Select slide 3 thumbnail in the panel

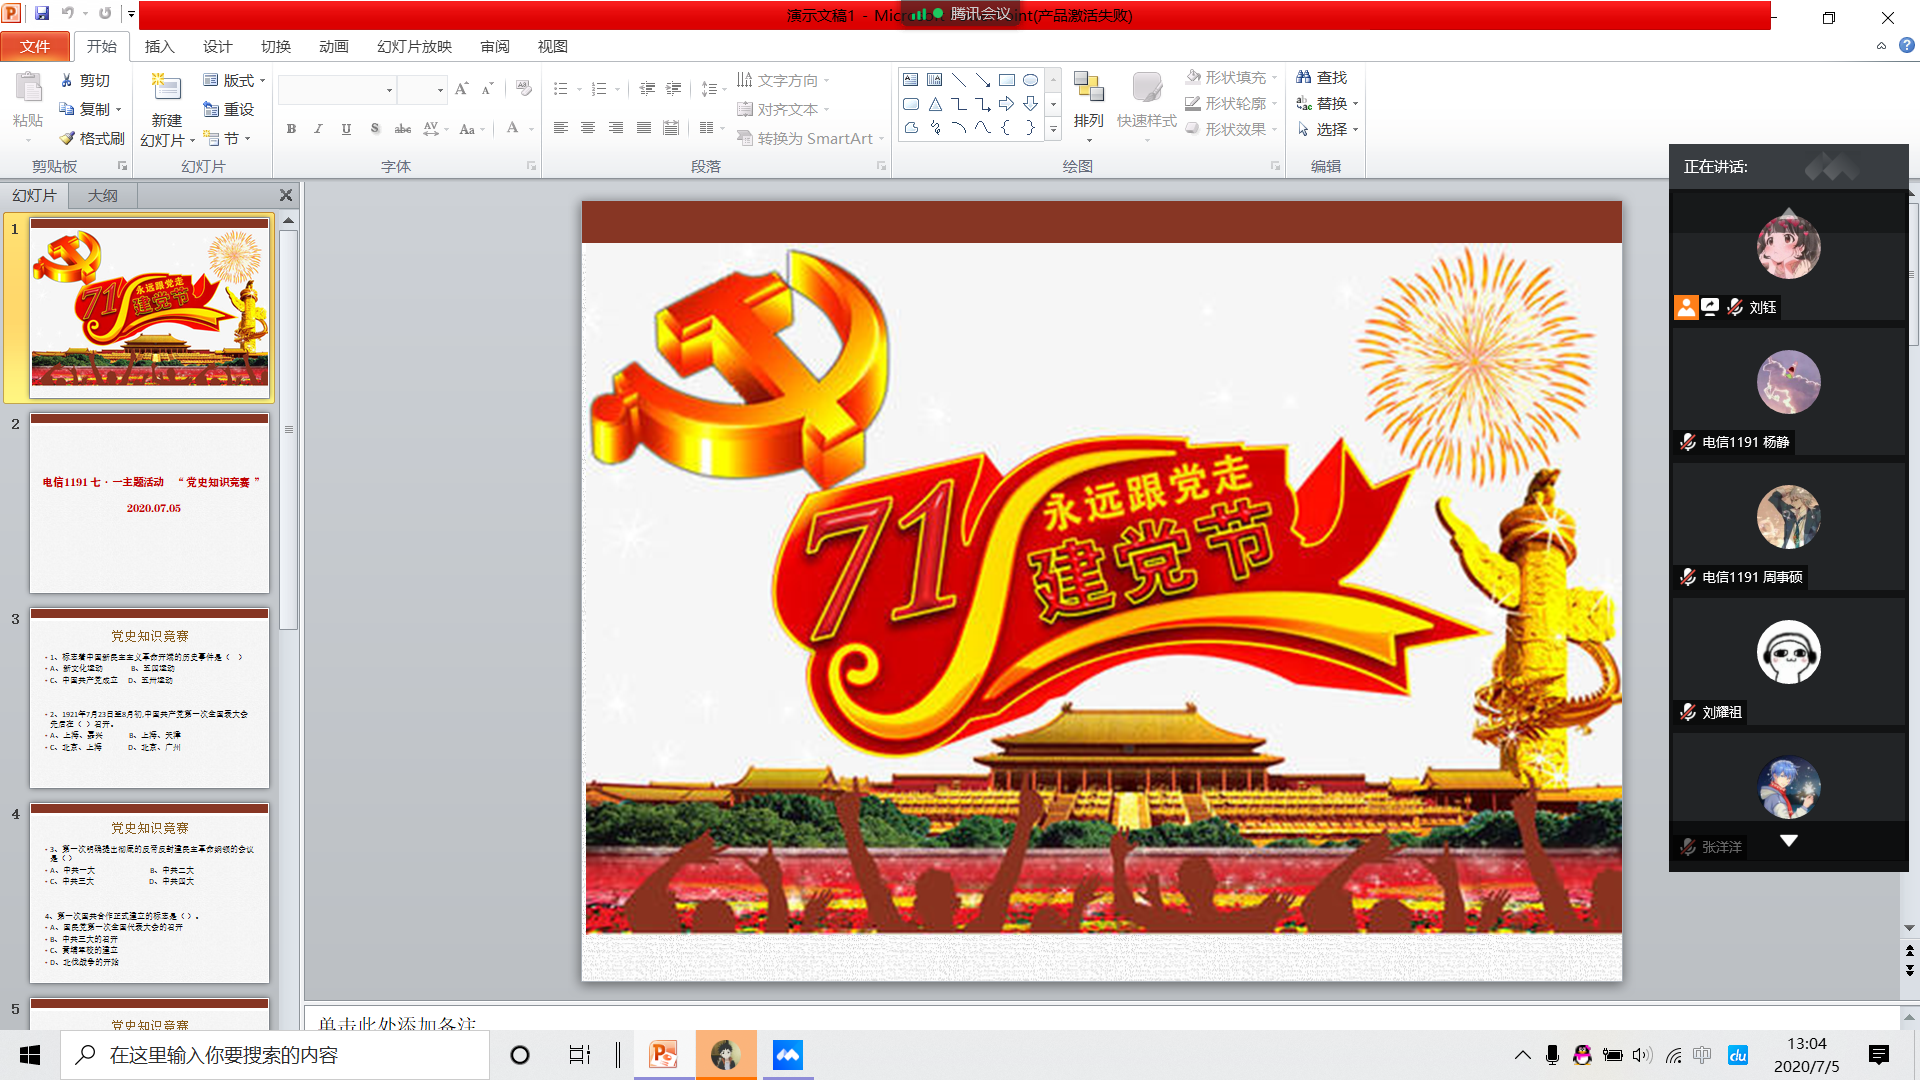(149, 697)
